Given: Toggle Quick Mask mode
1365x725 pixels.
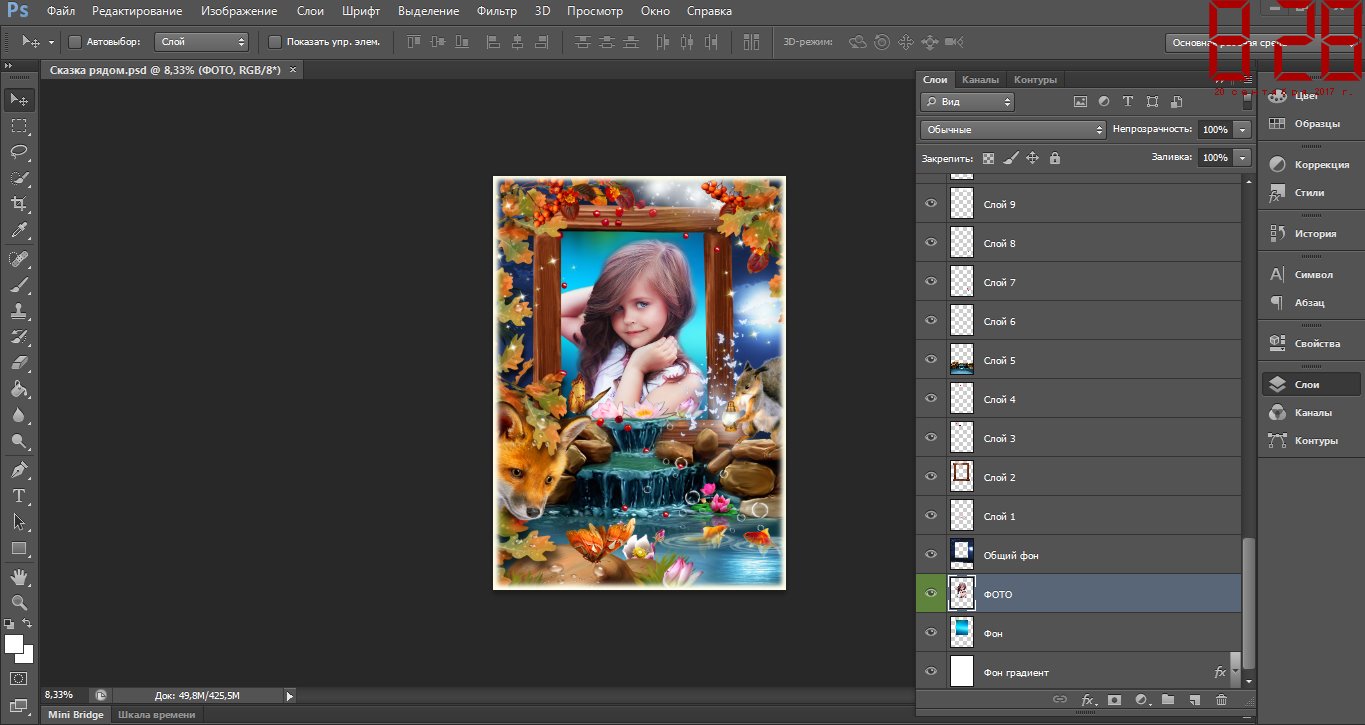Looking at the screenshot, I should (19, 678).
